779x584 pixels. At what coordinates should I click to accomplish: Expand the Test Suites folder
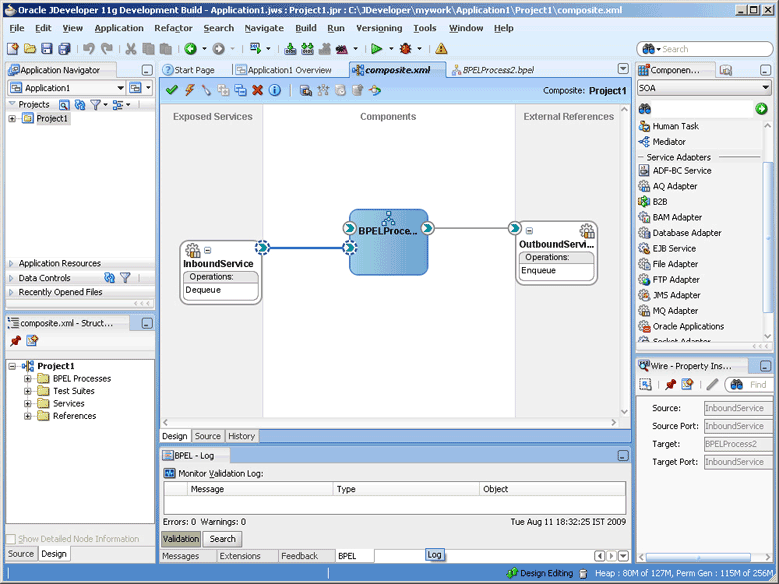coord(28,391)
